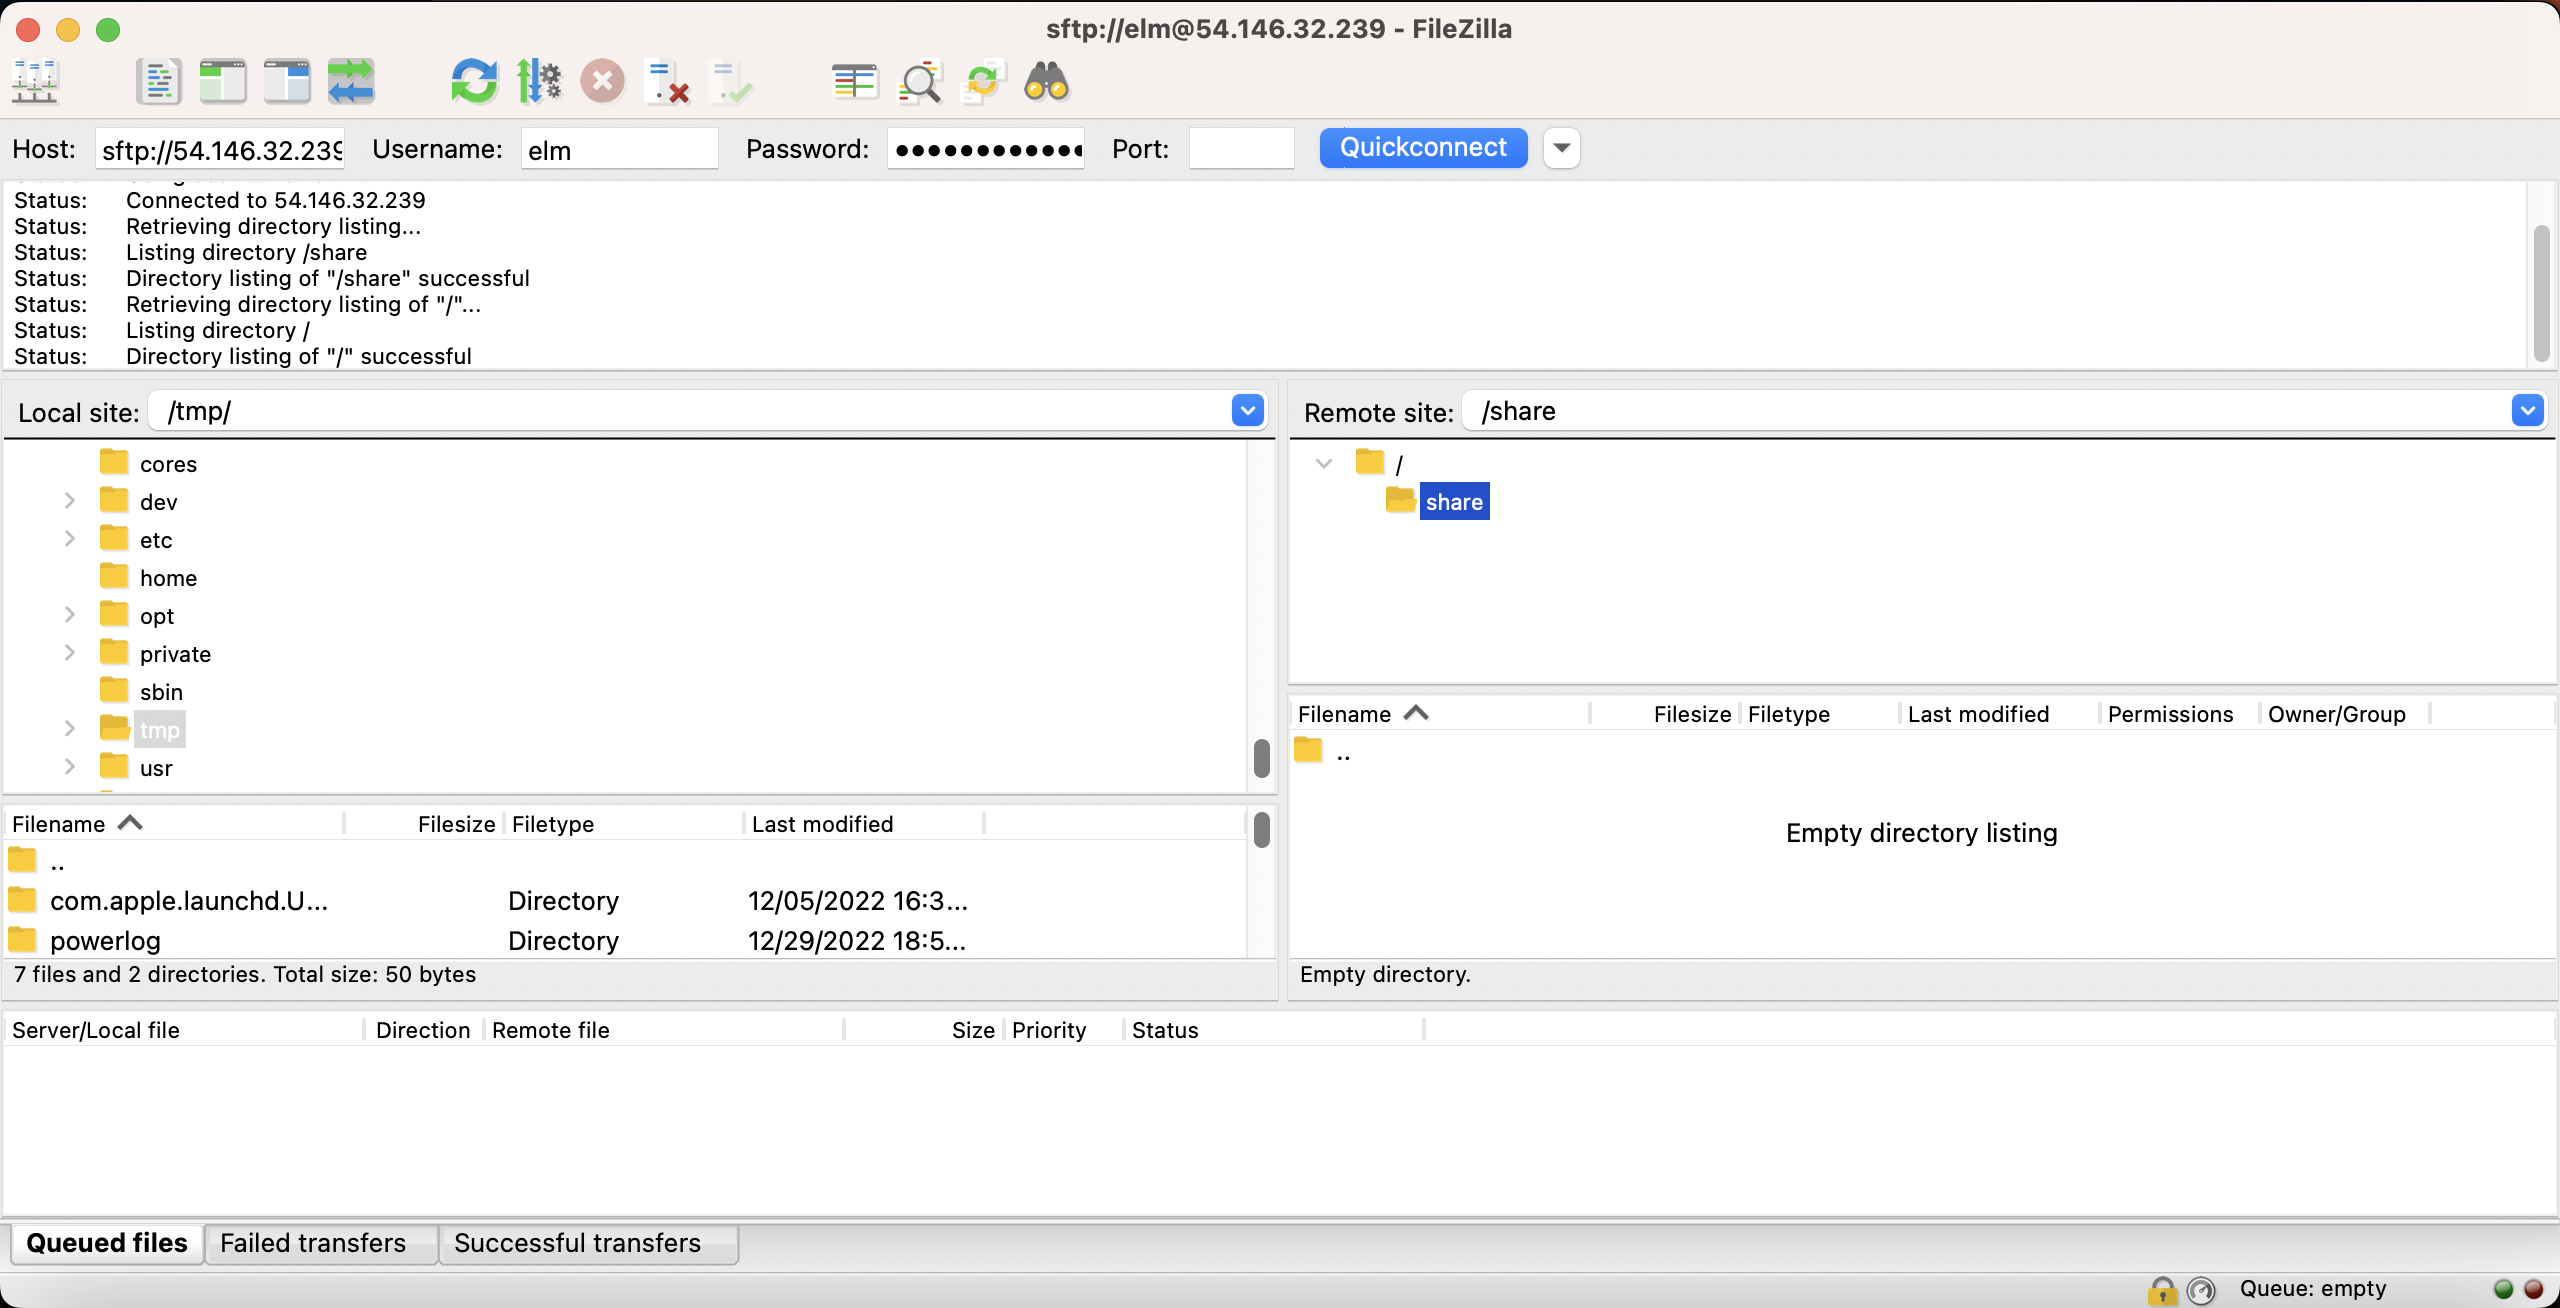Expand the dev folder in local tree

[70, 501]
